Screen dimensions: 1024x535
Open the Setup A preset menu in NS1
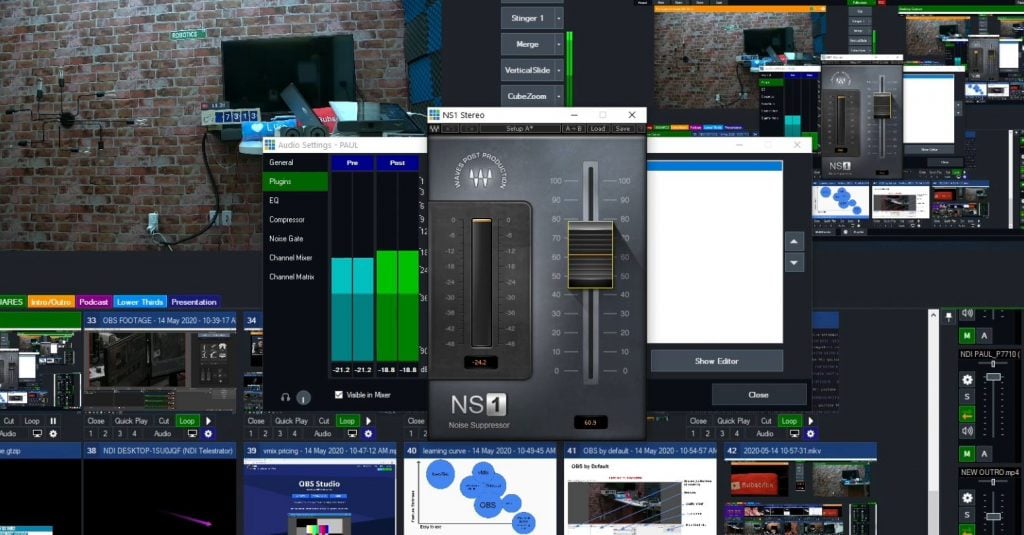[518, 129]
